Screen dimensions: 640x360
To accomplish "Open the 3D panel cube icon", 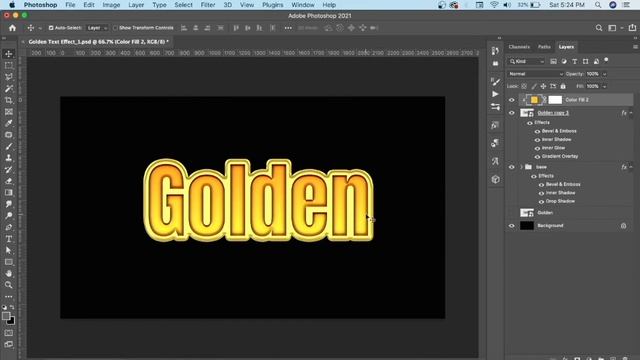I will 496,179.
